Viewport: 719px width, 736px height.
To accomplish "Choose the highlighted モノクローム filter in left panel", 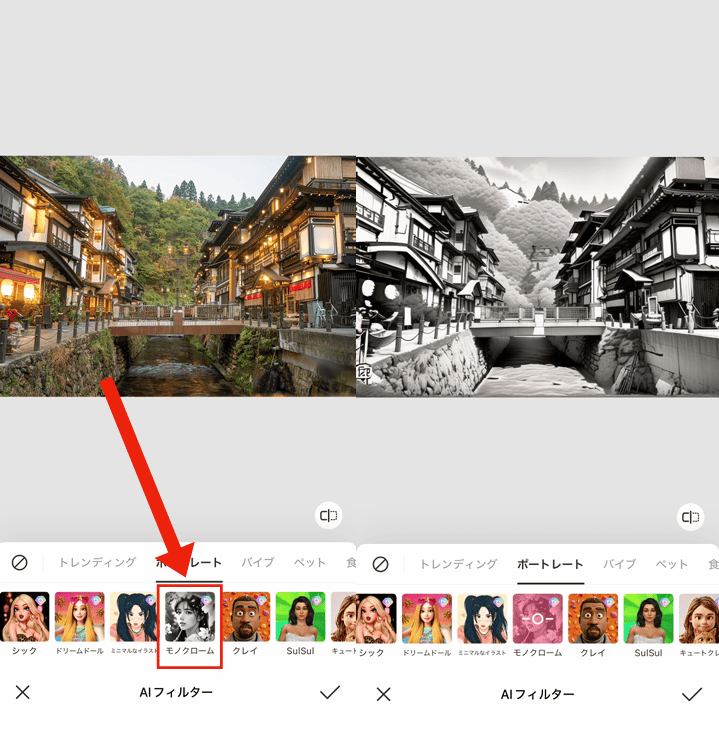I will click(189, 616).
